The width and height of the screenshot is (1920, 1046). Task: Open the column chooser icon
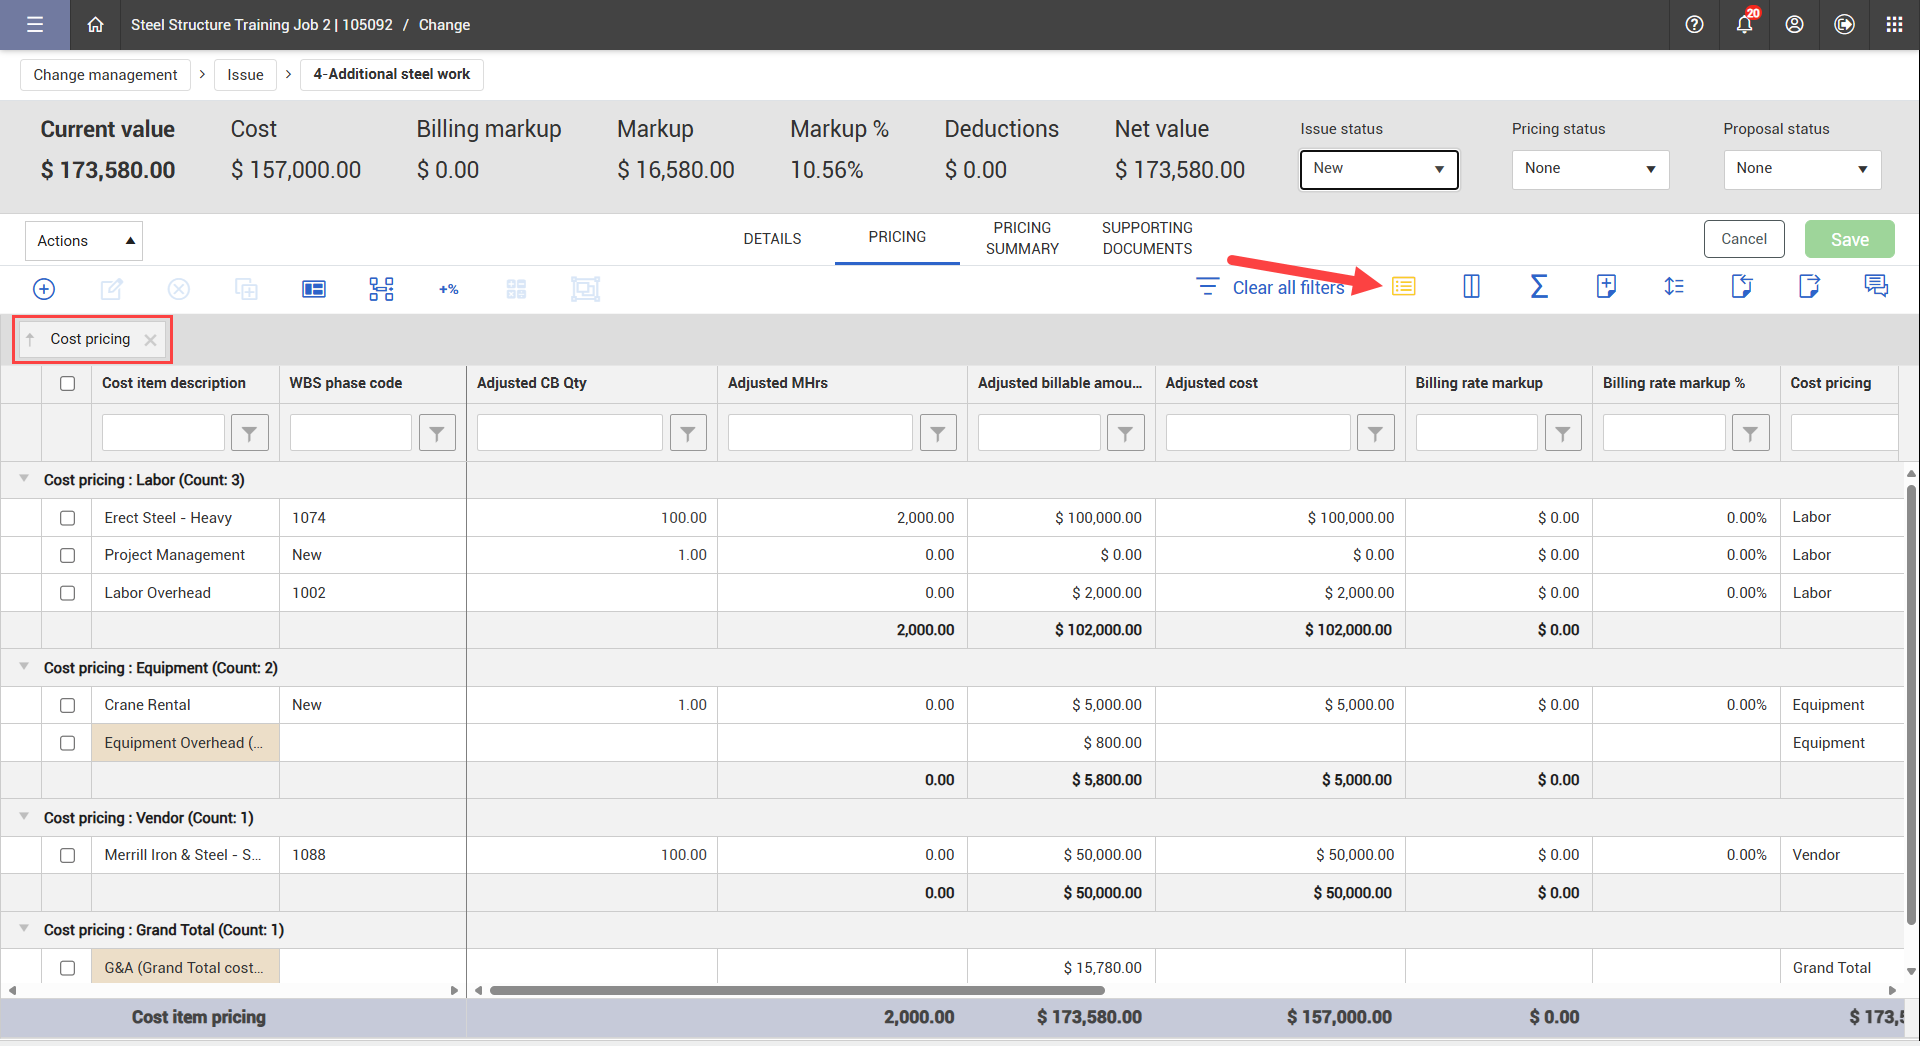(x=1471, y=287)
